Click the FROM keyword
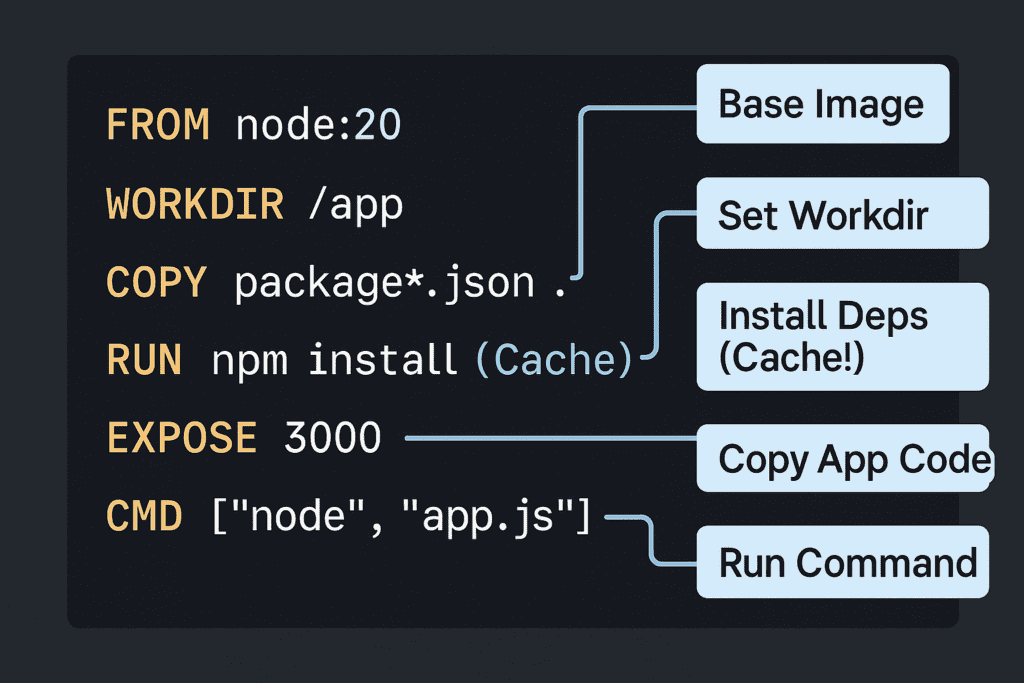 point(157,125)
